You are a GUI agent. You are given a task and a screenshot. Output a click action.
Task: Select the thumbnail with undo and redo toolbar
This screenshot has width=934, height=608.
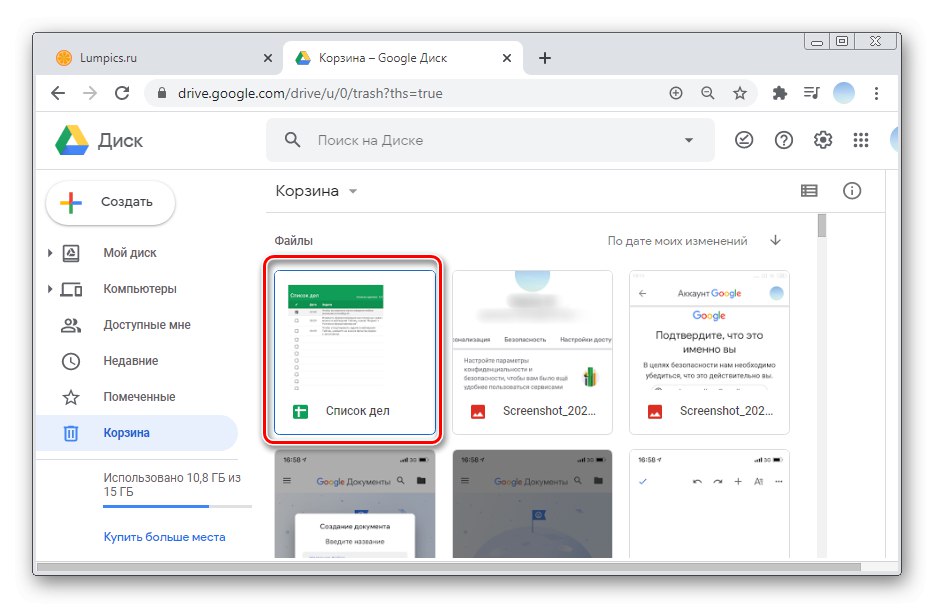(709, 504)
